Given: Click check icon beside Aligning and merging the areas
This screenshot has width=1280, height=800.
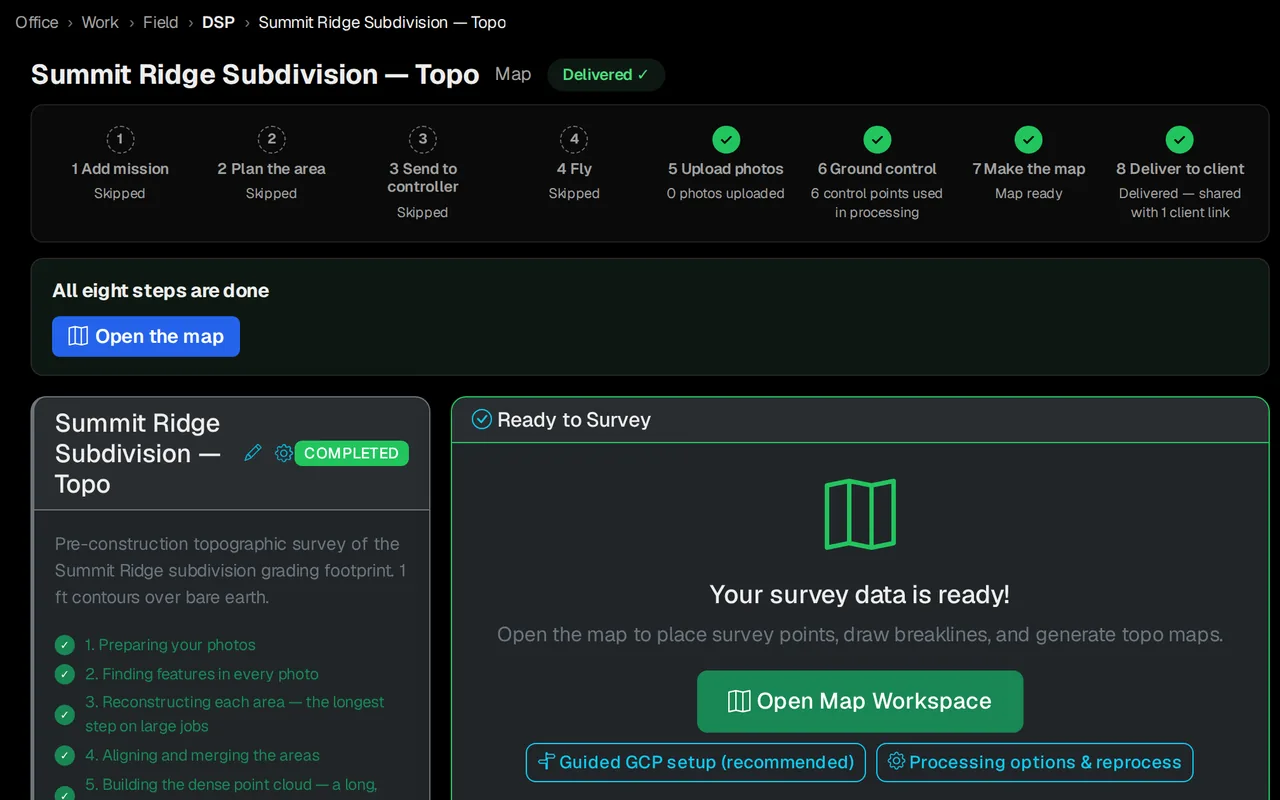Looking at the screenshot, I should [65, 755].
